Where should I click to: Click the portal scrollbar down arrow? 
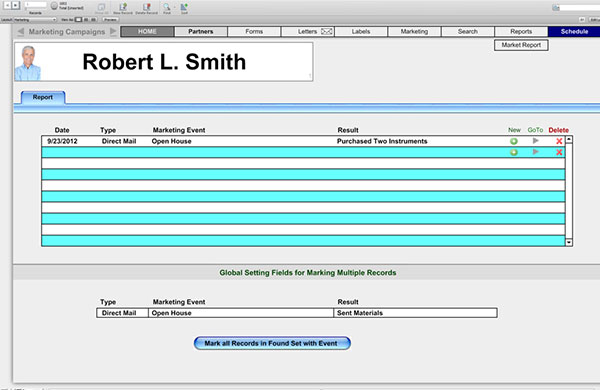point(569,242)
